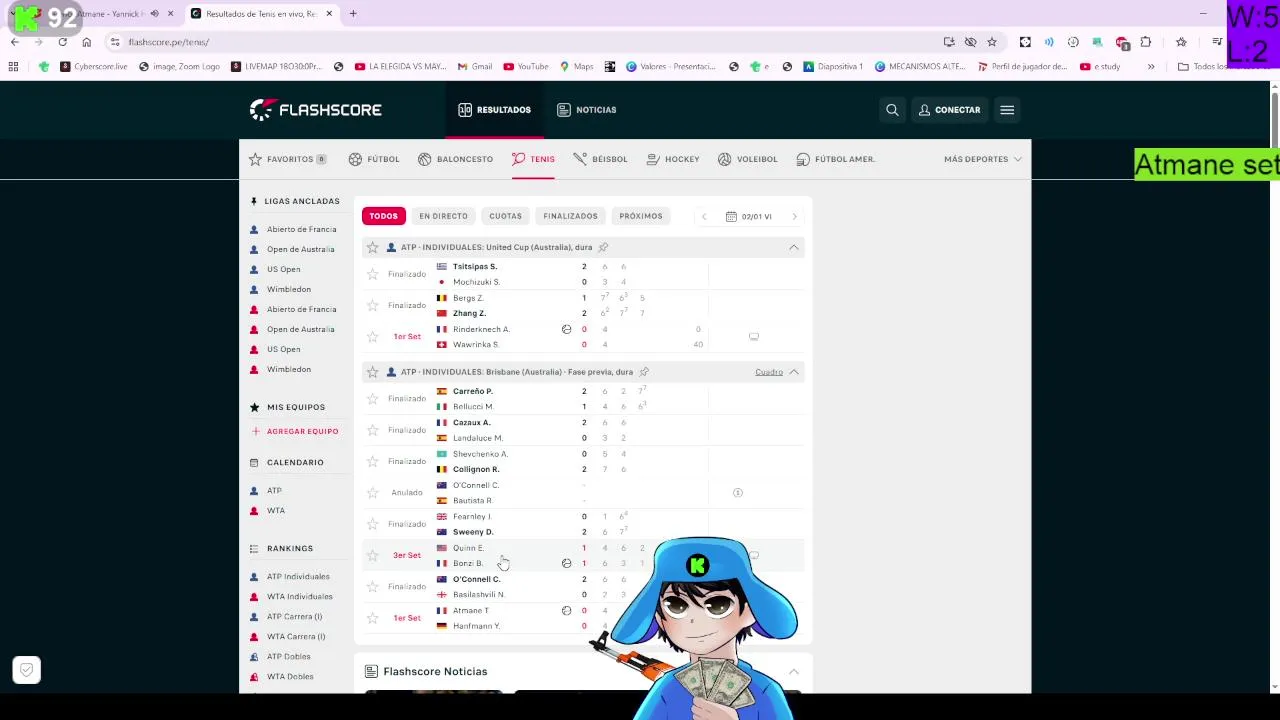
Task: Click the Conectar login button
Action: [x=949, y=110]
